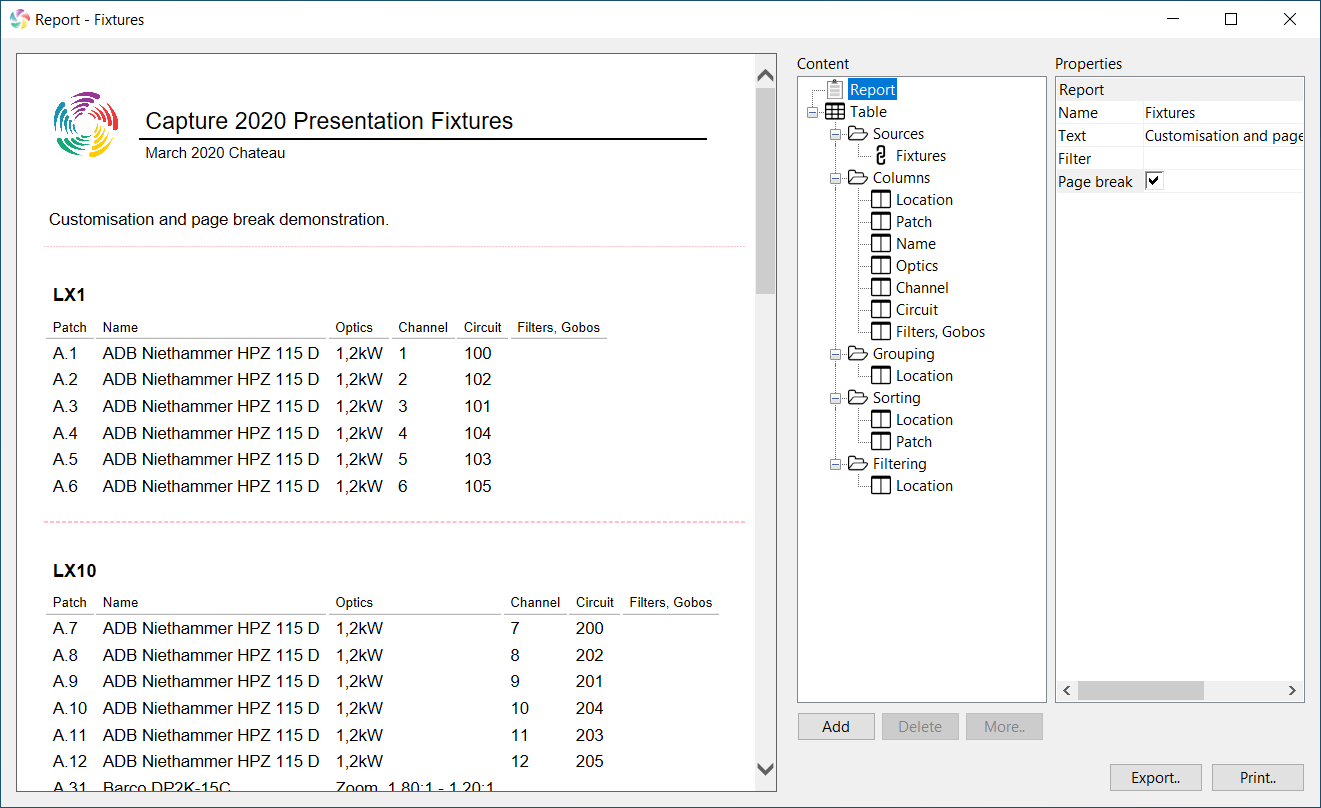Click the LX1 group heading

pyautogui.click(x=70, y=295)
